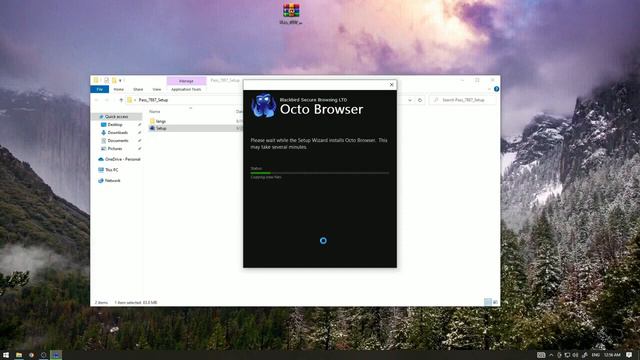Switch to details view in Explorer status bar
The width and height of the screenshot is (640, 360).
coord(488,302)
